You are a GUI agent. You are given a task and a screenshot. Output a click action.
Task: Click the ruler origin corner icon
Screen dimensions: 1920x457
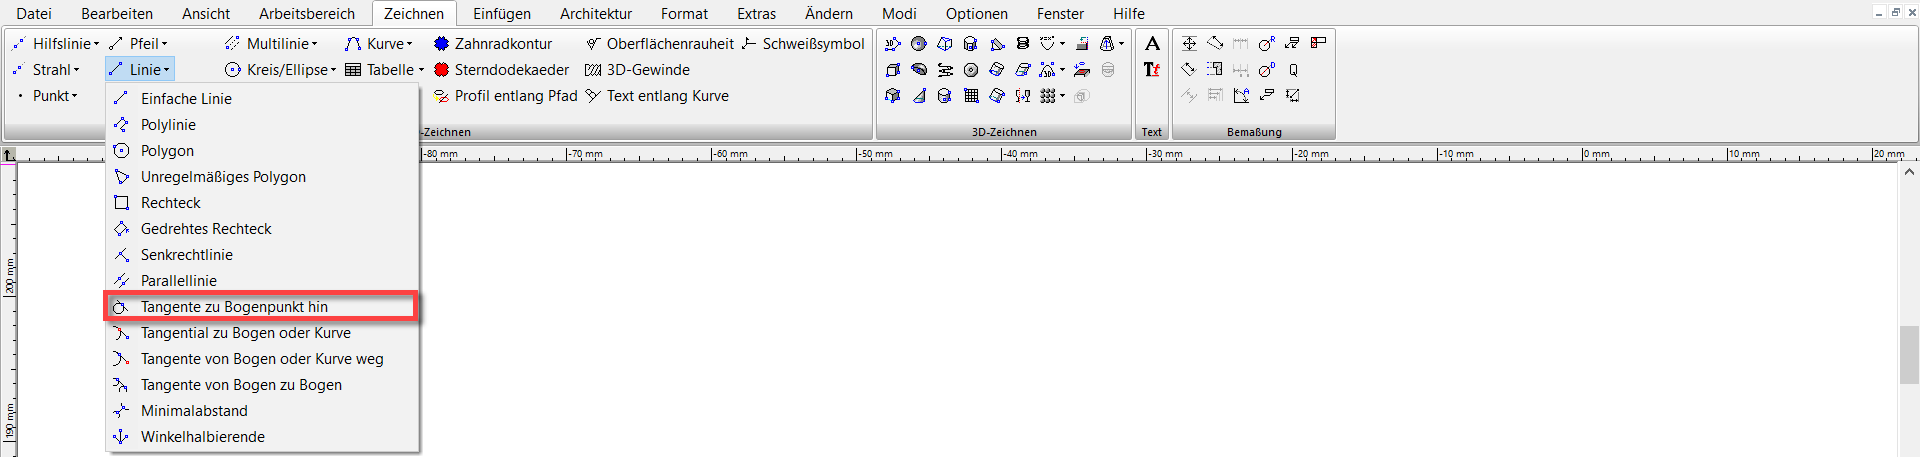pyautogui.click(x=8, y=154)
